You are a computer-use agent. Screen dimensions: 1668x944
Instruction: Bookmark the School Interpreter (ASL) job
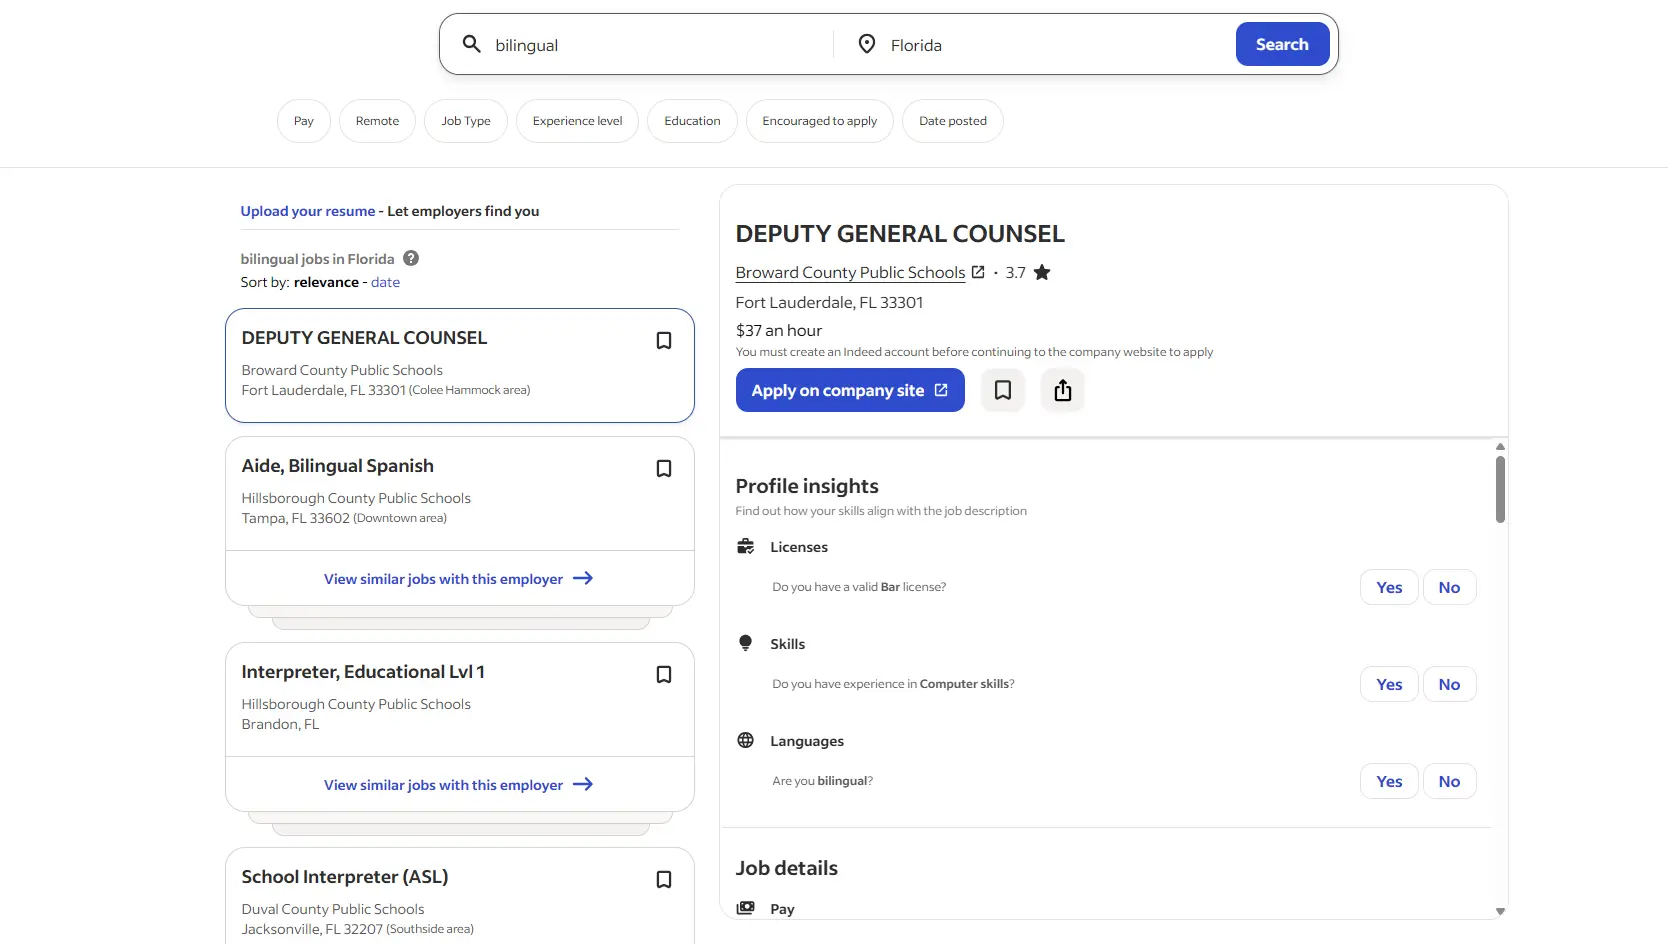(663, 880)
